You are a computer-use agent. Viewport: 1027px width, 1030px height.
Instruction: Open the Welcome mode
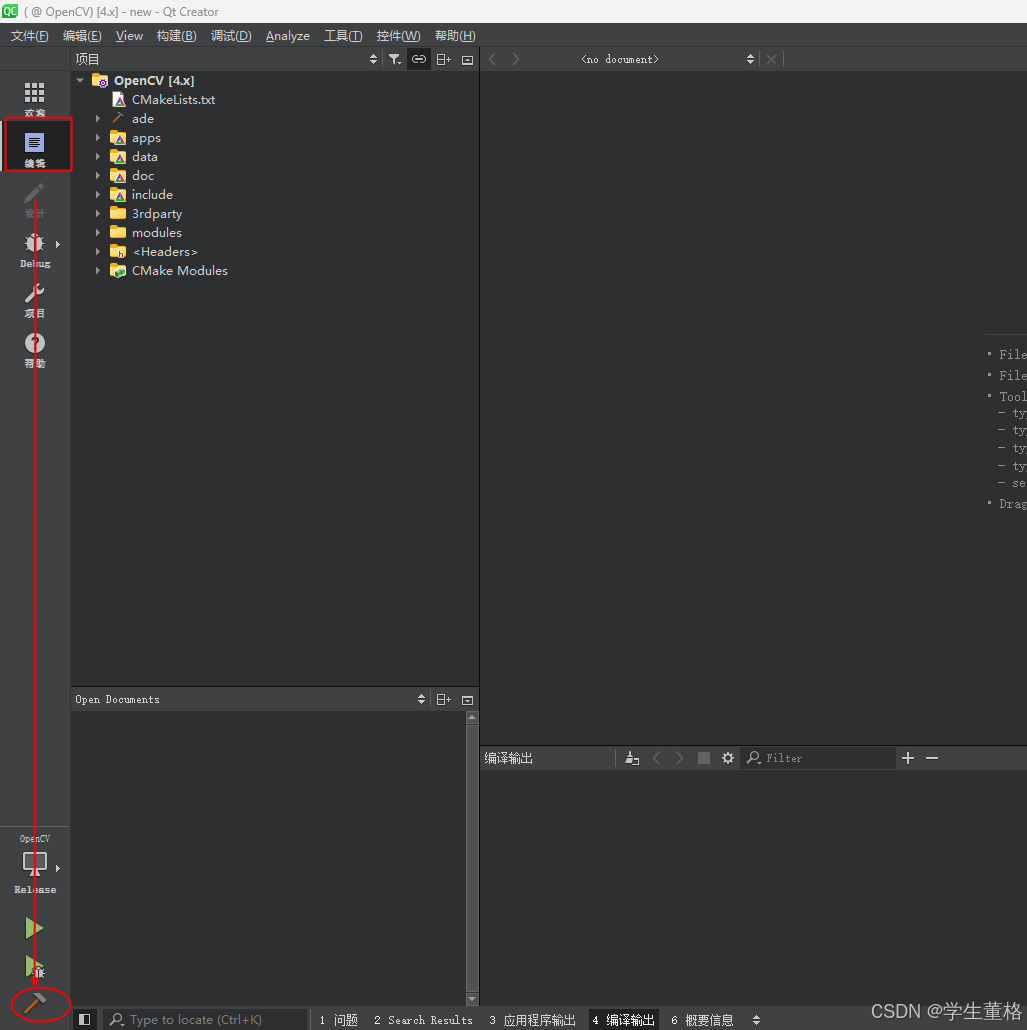tap(35, 99)
